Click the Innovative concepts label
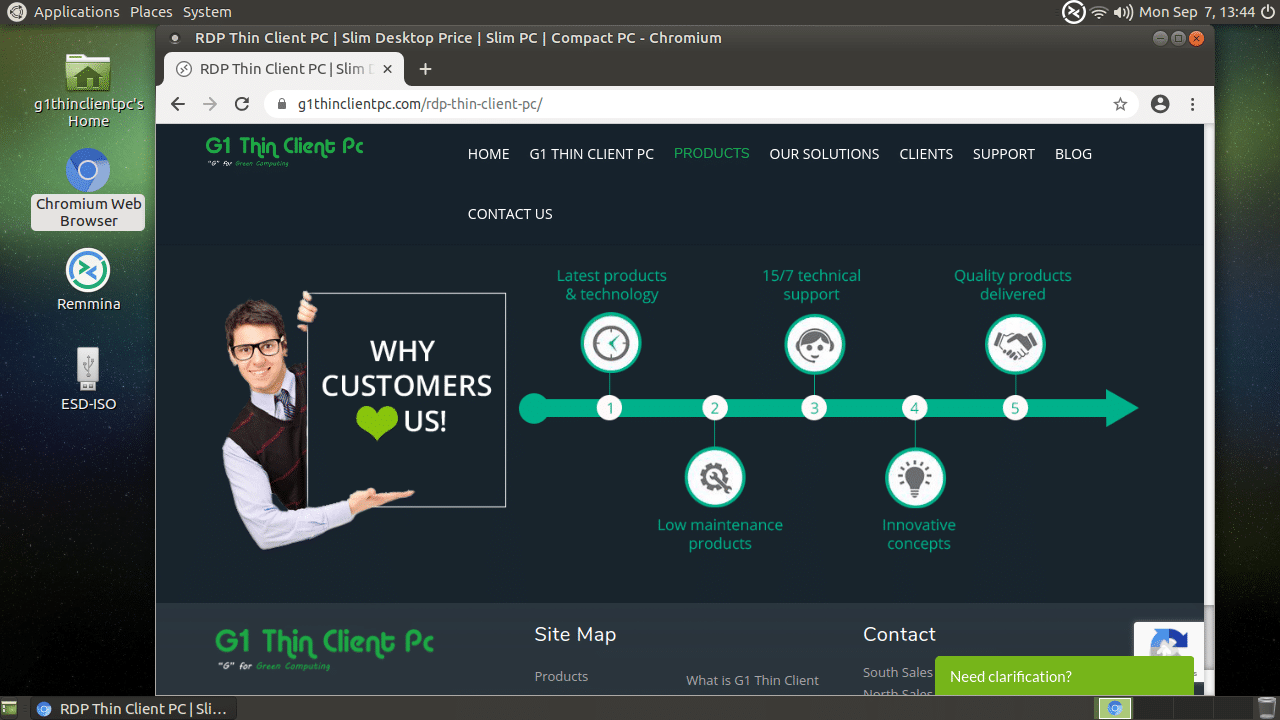 coord(919,534)
